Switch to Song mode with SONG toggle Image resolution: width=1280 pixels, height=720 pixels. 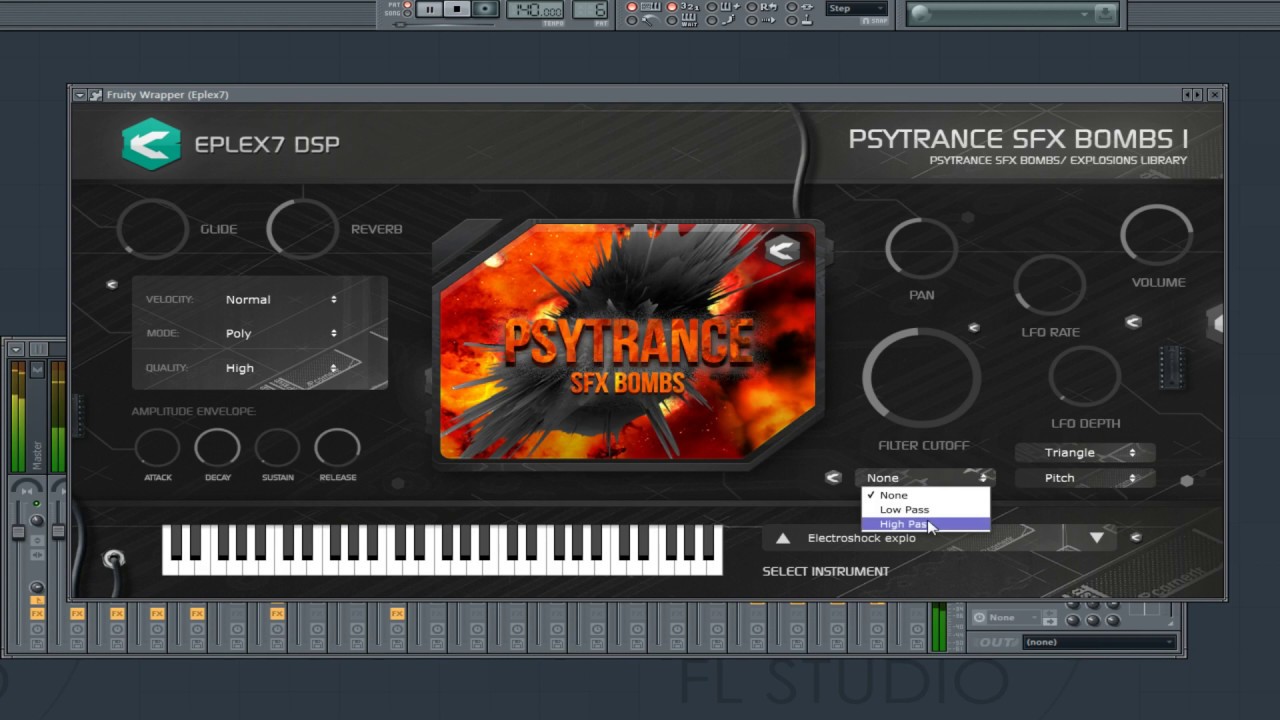point(407,13)
